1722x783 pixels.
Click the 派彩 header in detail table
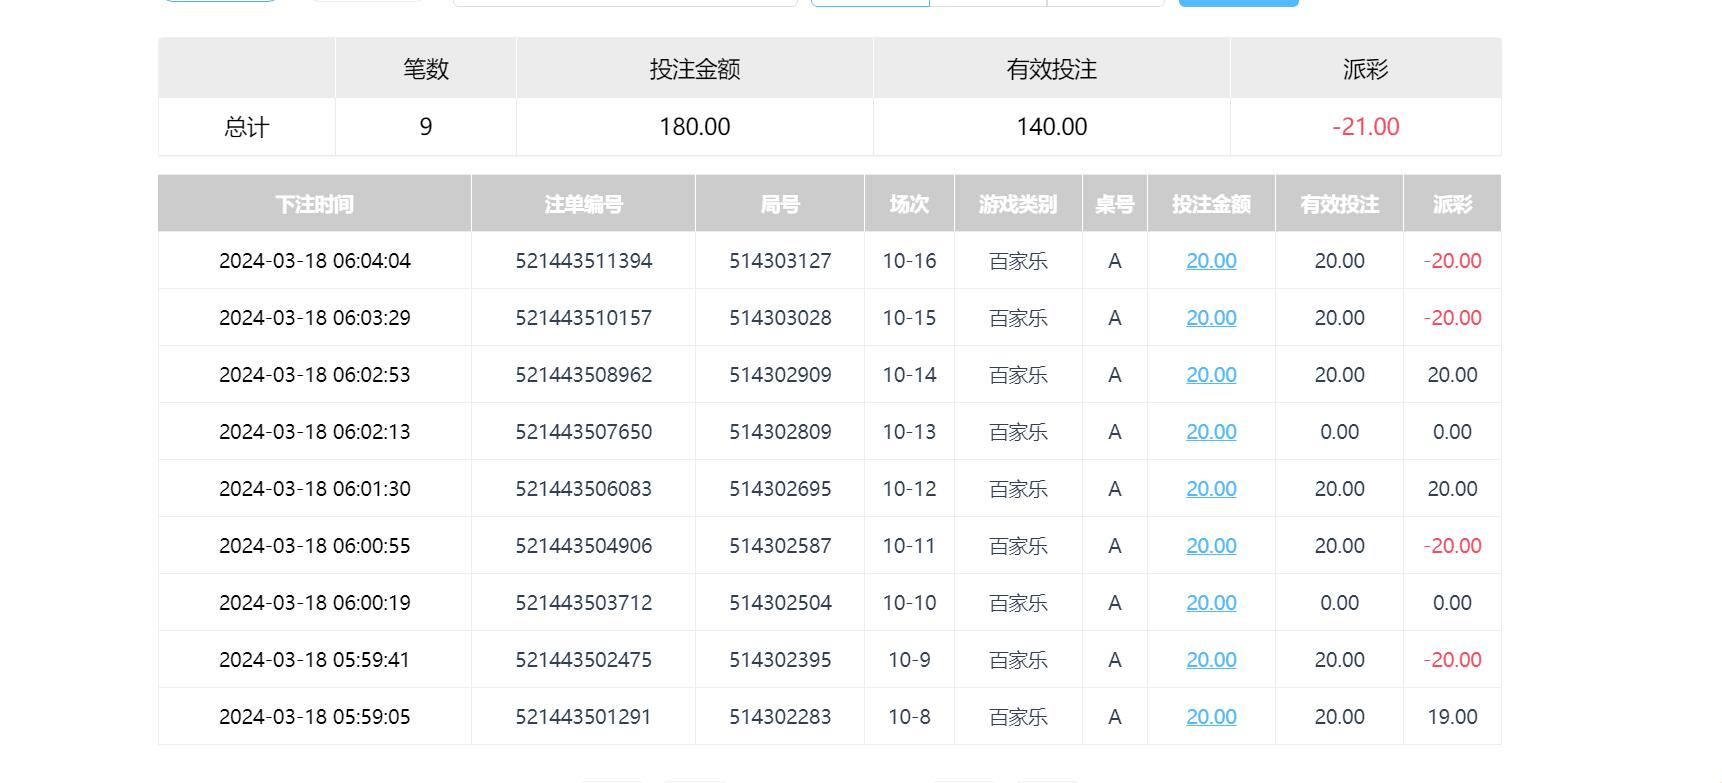1452,204
